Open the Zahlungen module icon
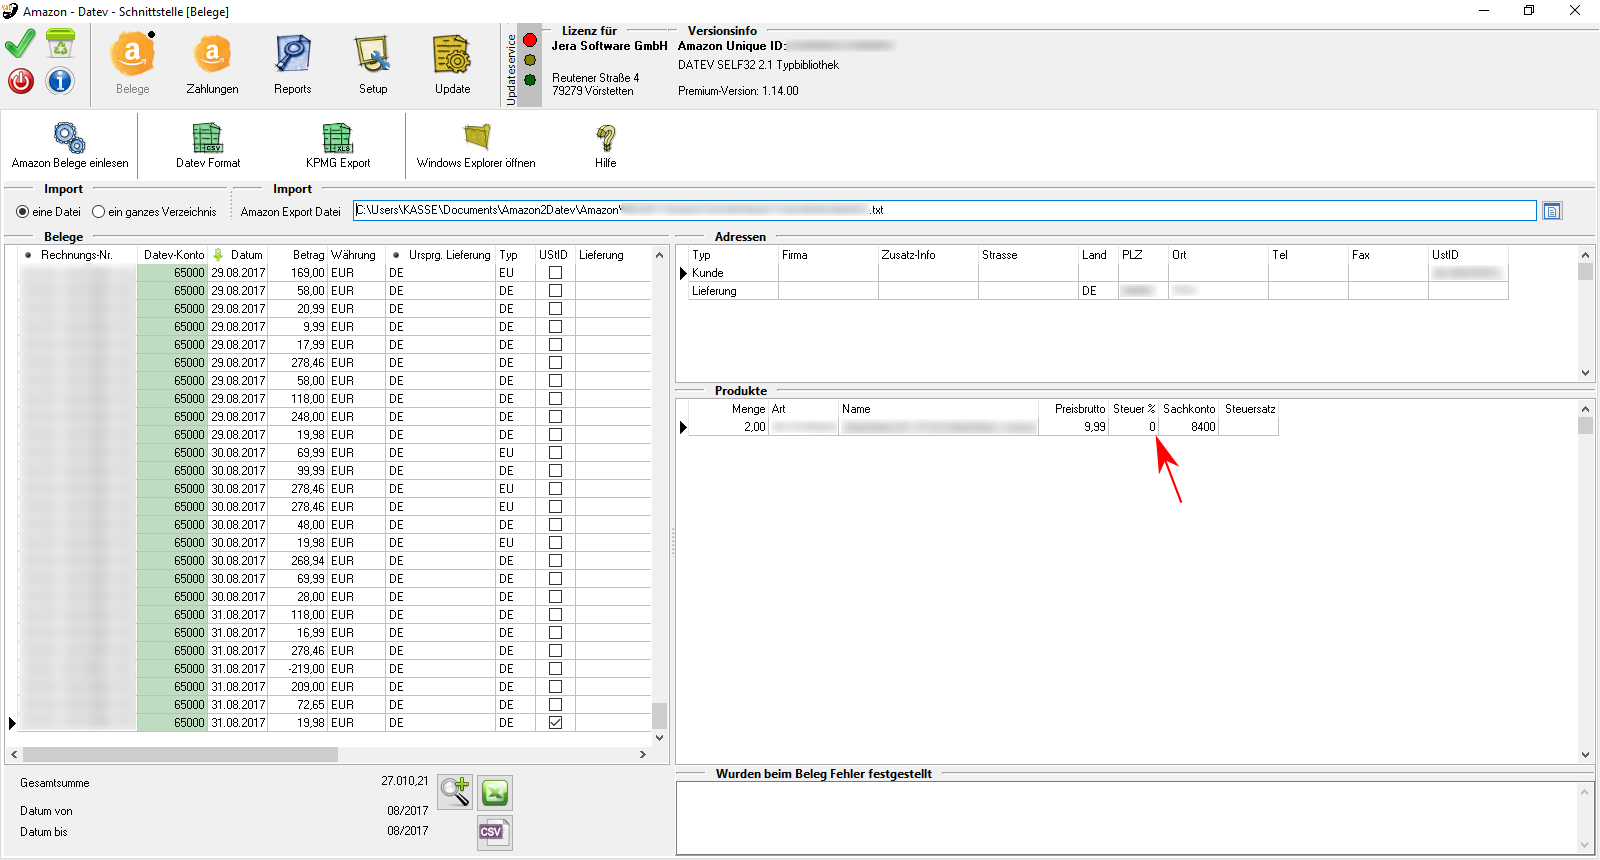 click(212, 56)
